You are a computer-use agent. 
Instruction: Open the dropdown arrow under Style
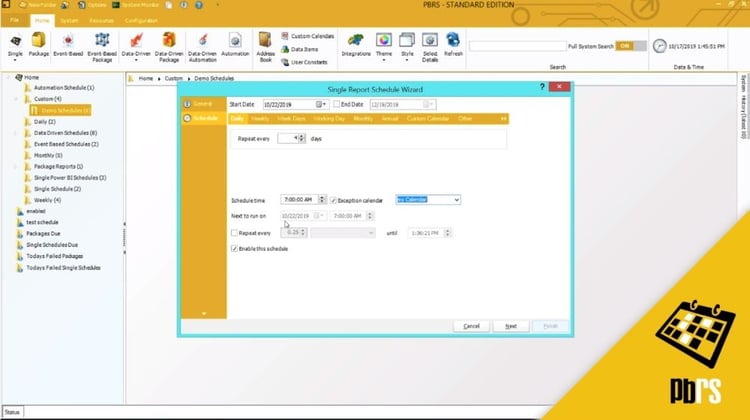point(407,60)
